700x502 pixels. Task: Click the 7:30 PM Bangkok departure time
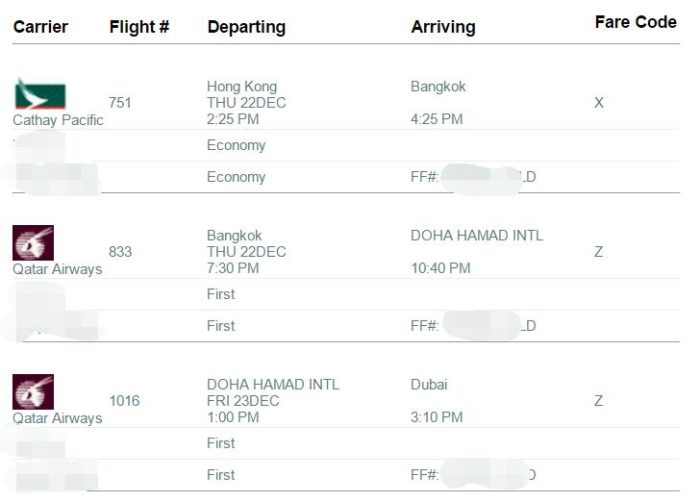(x=233, y=268)
